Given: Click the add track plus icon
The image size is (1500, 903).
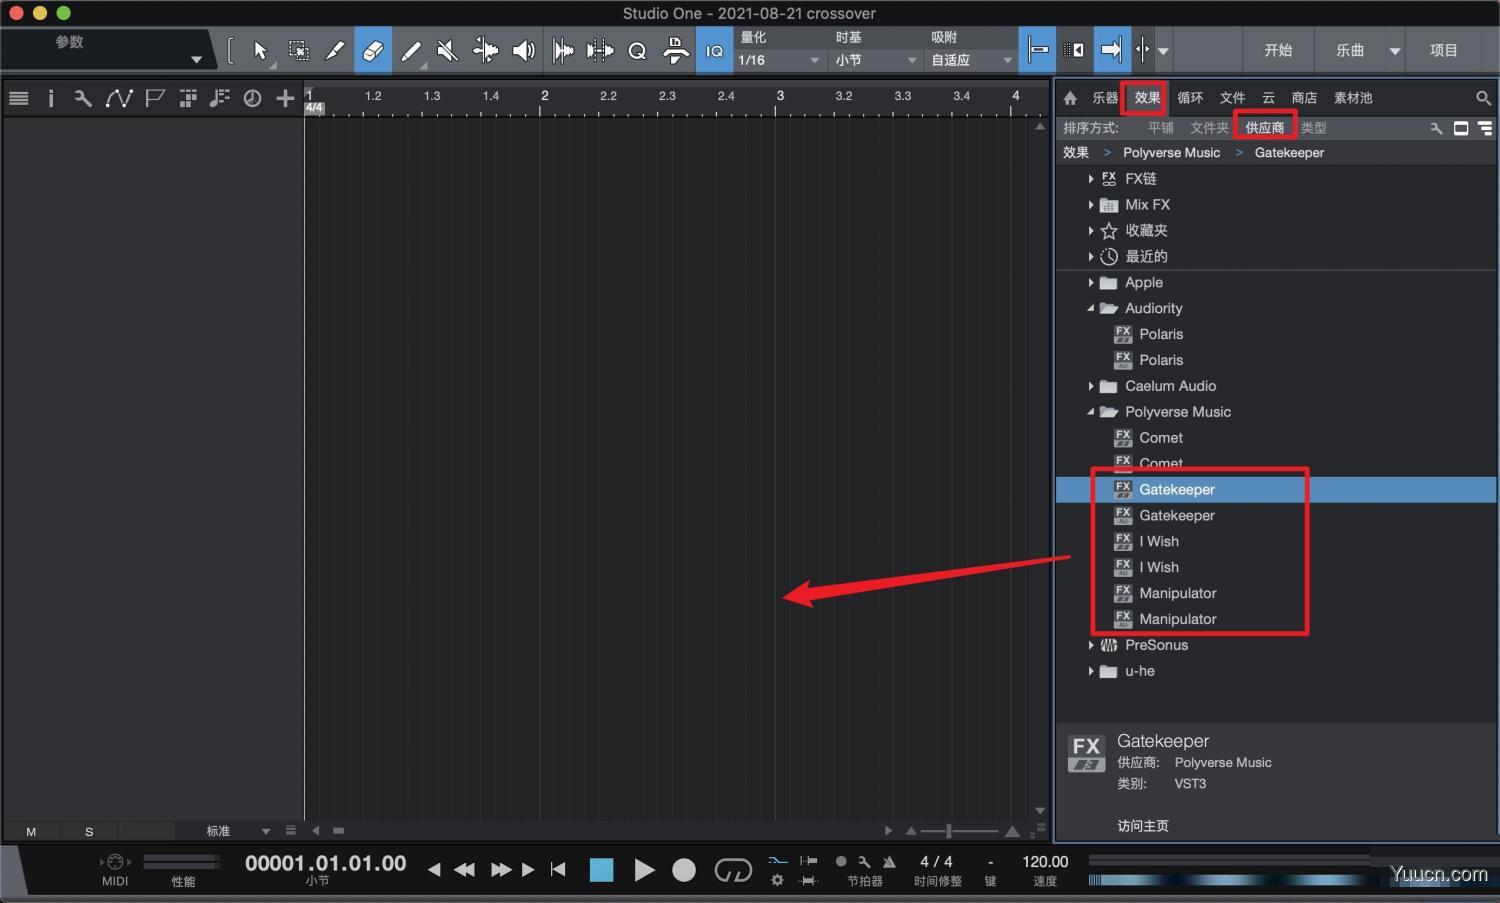Looking at the screenshot, I should tap(285, 98).
